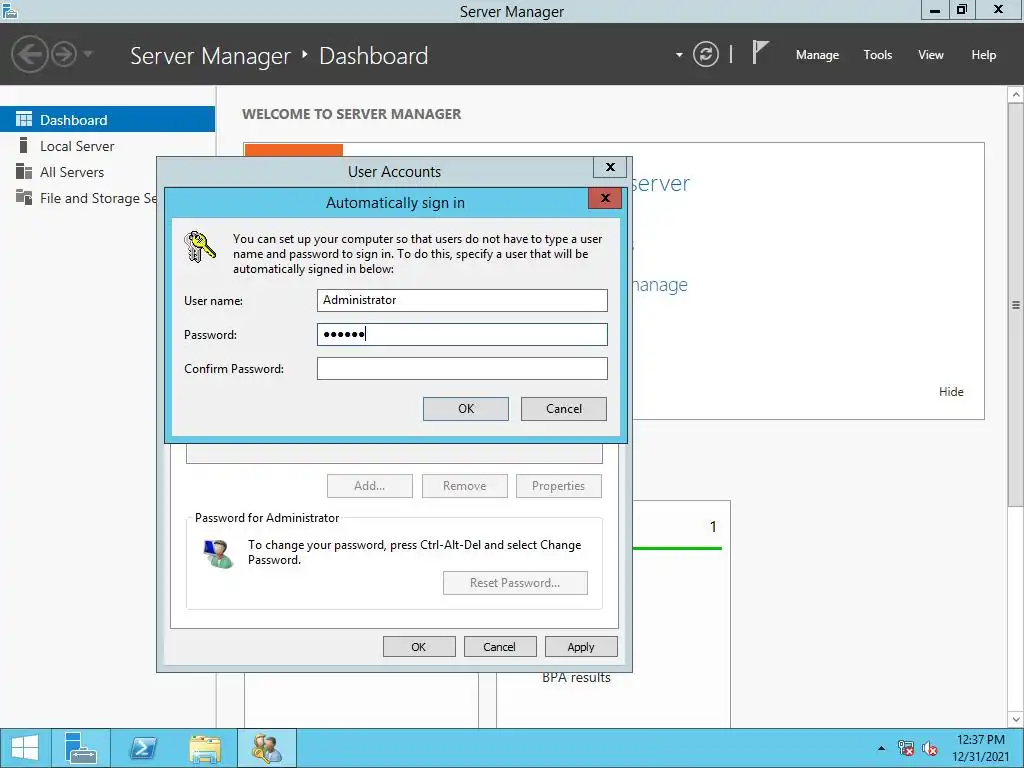Open the Tools menu

coord(877,55)
